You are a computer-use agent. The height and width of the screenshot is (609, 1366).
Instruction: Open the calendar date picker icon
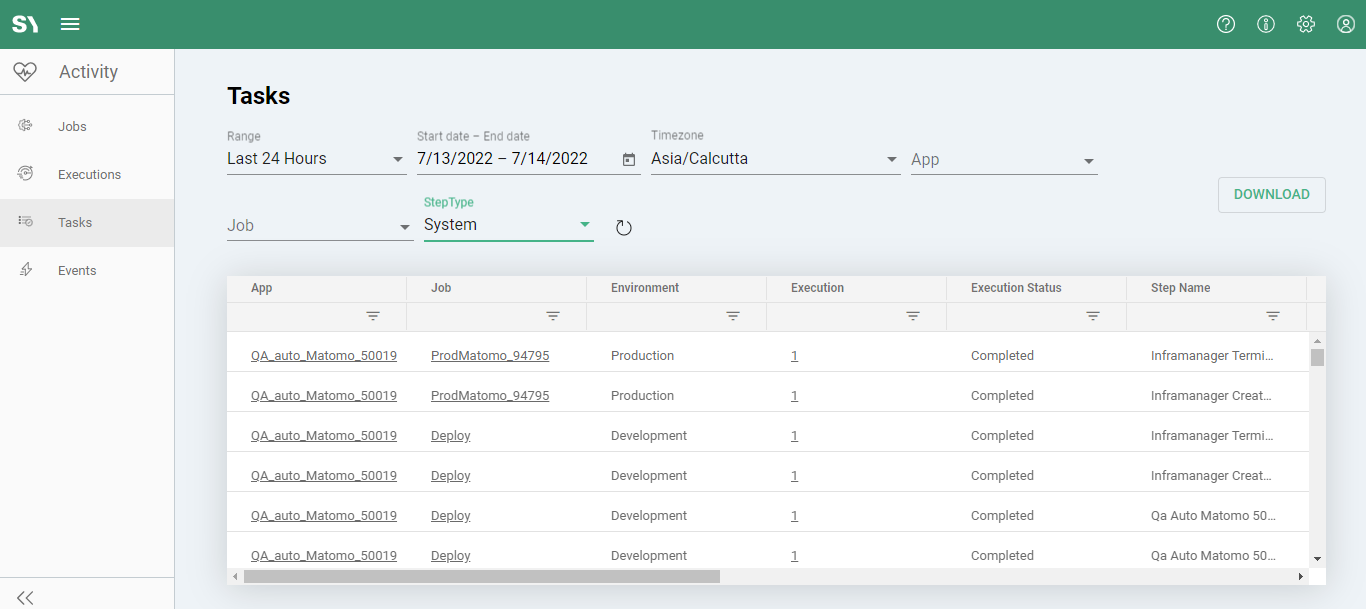point(629,160)
